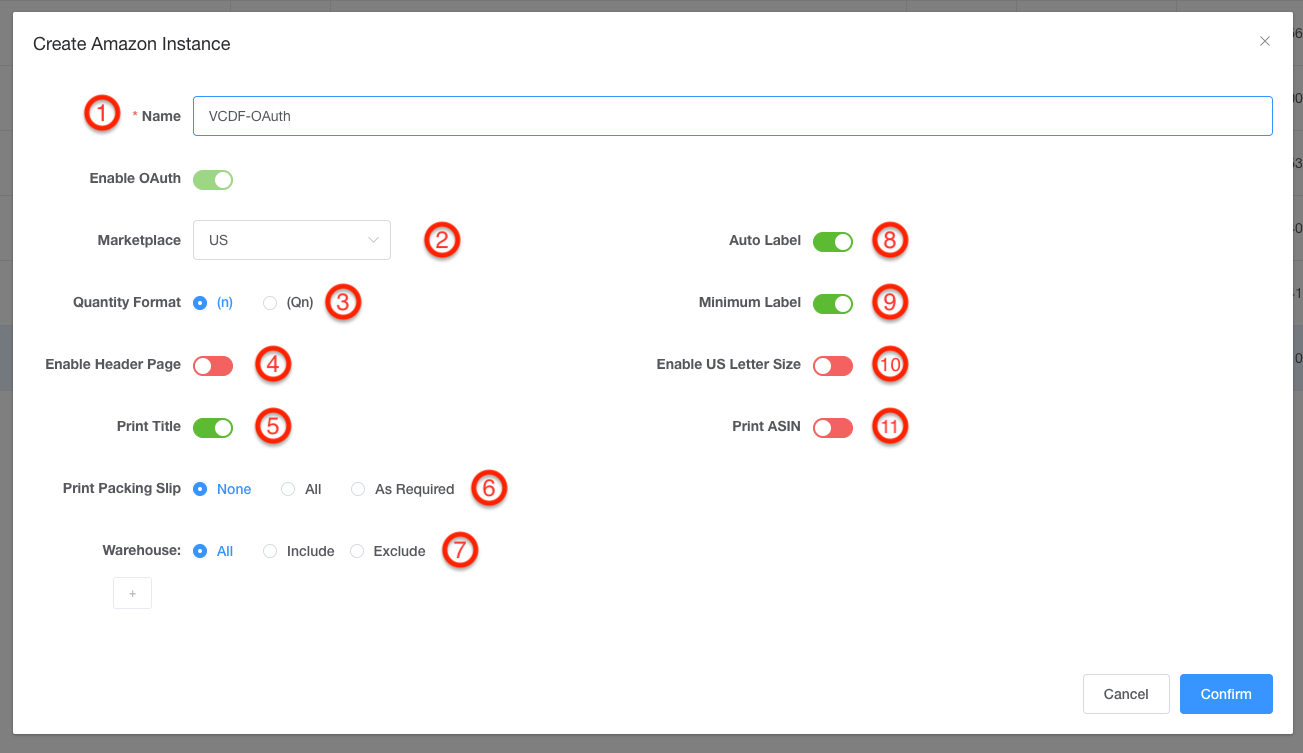Select As Required for packing slip
This screenshot has width=1303, height=753.
coord(358,490)
